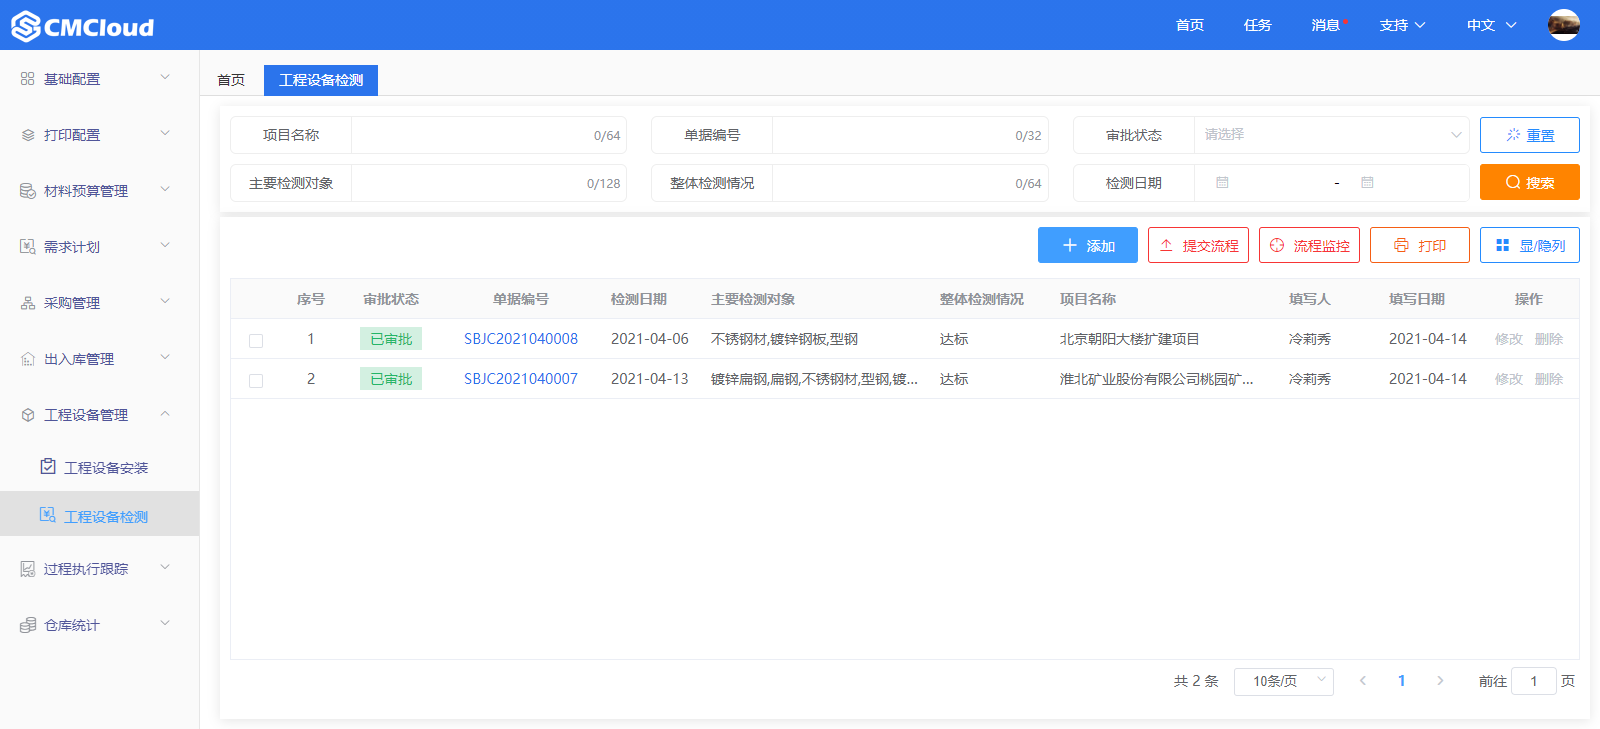Open 消息 in top navigation
The width and height of the screenshot is (1600, 729).
pyautogui.click(x=1326, y=25)
